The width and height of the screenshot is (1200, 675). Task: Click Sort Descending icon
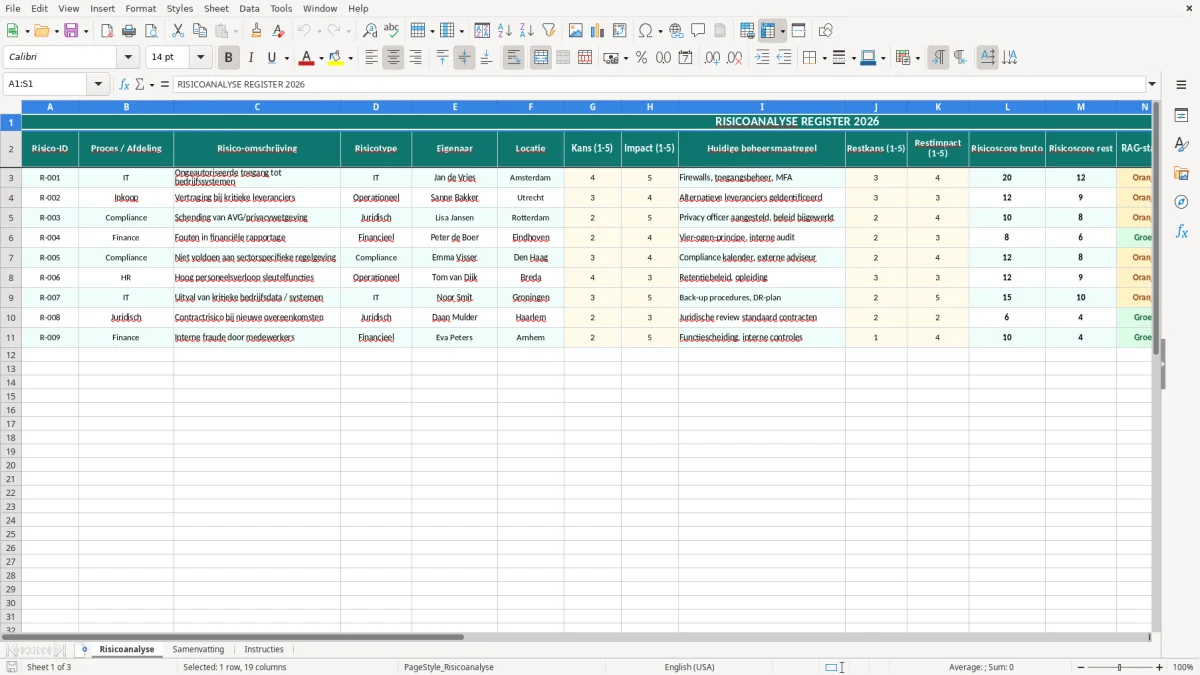point(527,31)
